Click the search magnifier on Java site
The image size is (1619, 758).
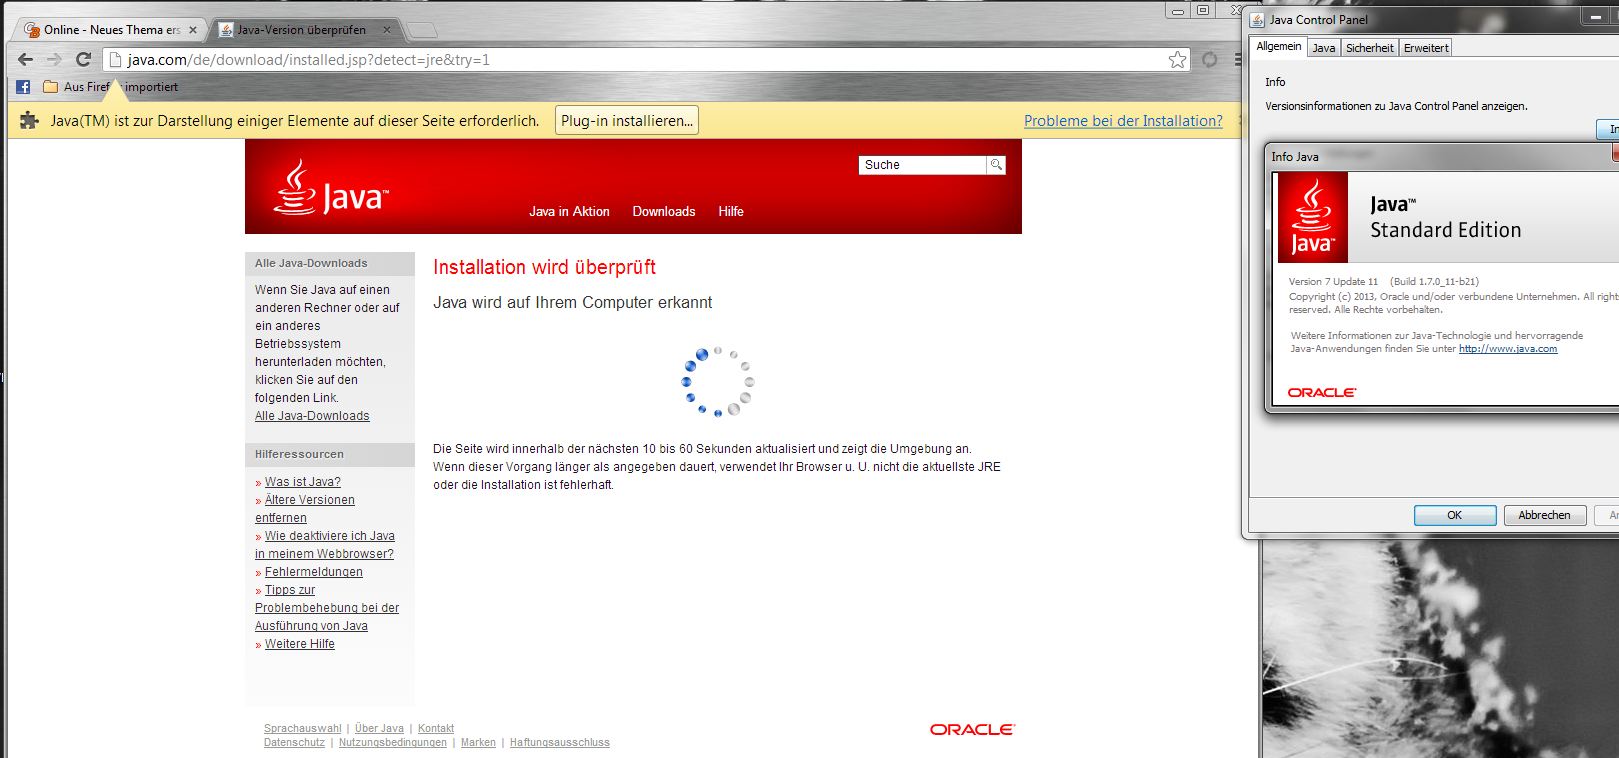tap(996, 165)
